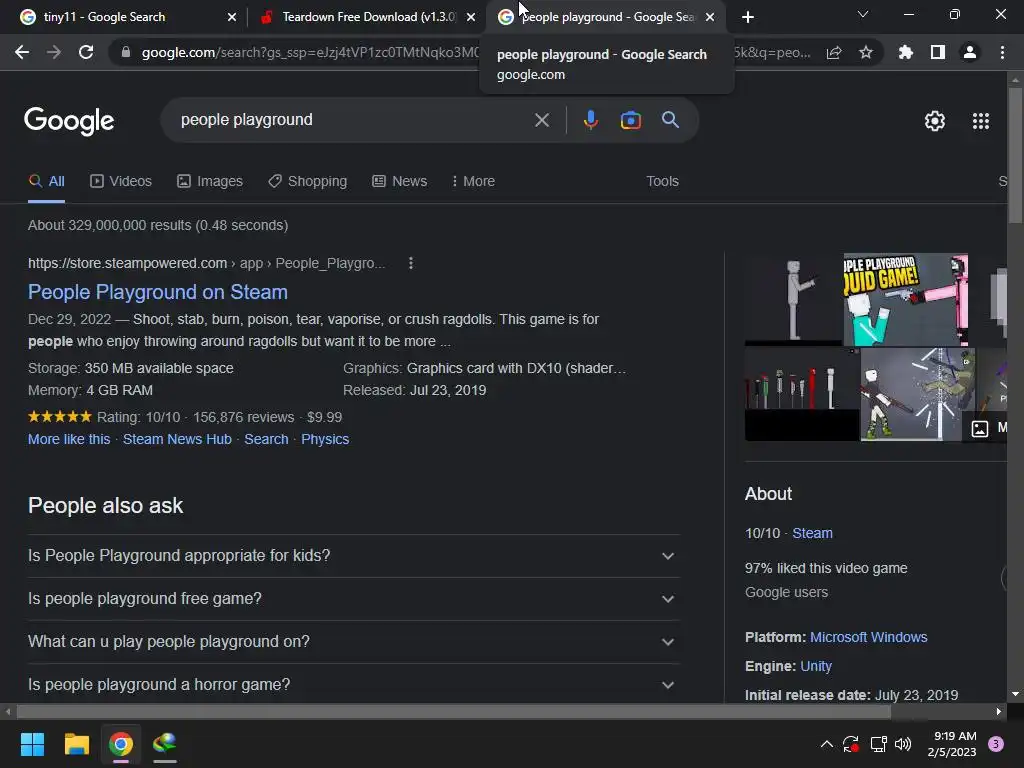Switch to Shopping results

point(308,182)
